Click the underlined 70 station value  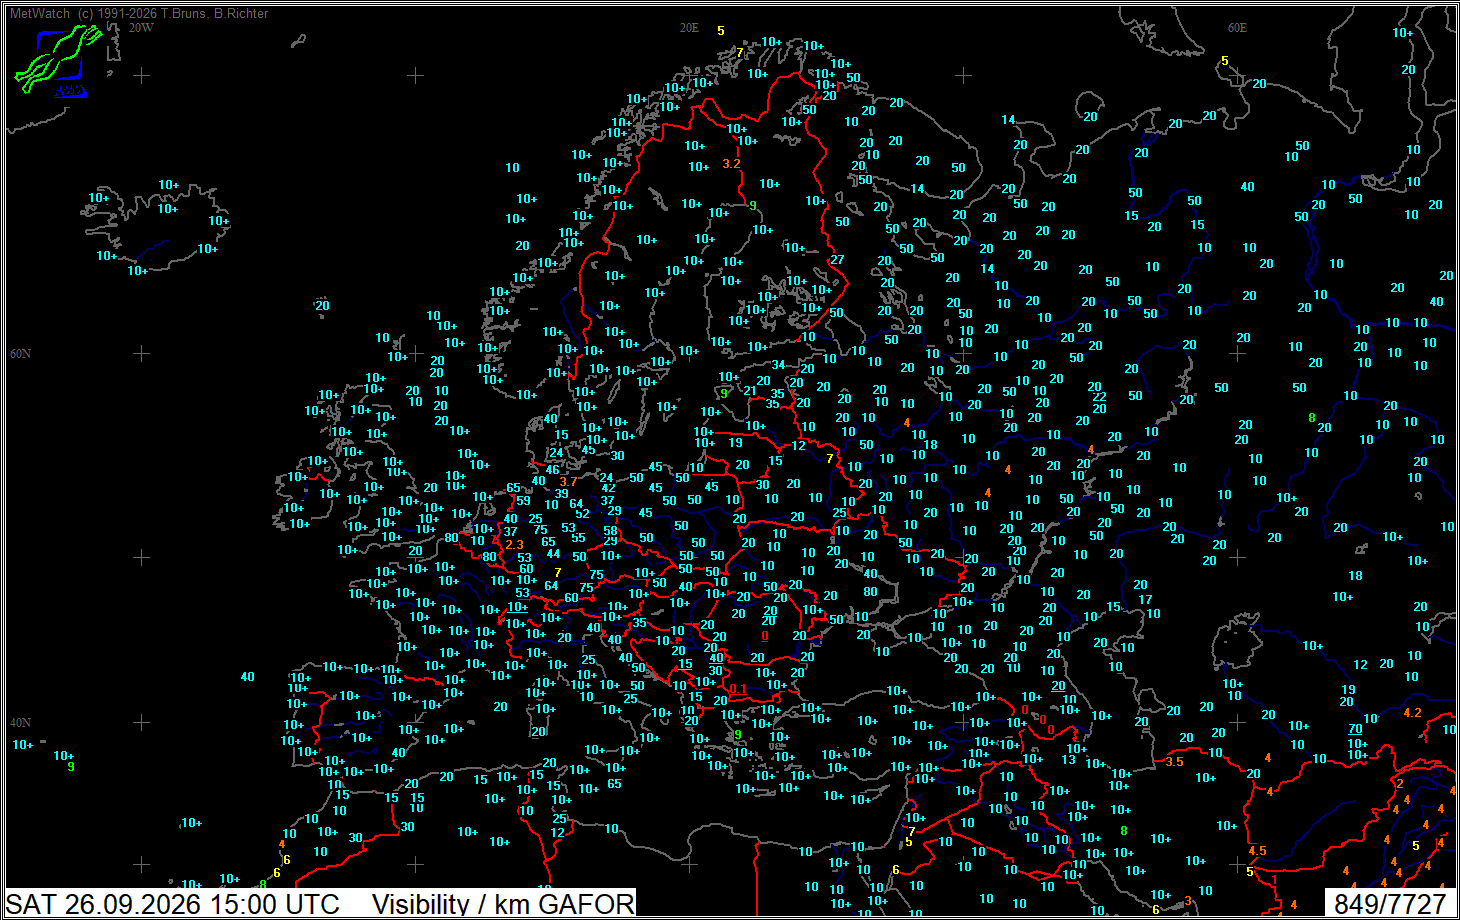coord(1355,729)
